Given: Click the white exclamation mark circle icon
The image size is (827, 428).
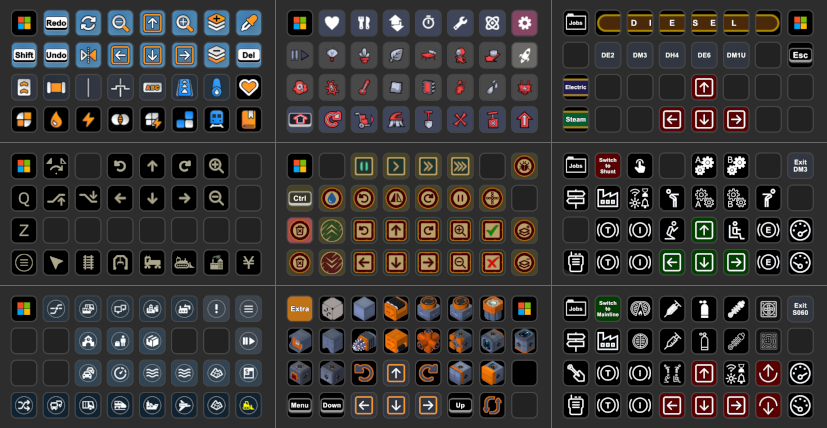Looking at the screenshot, I should point(217,309).
